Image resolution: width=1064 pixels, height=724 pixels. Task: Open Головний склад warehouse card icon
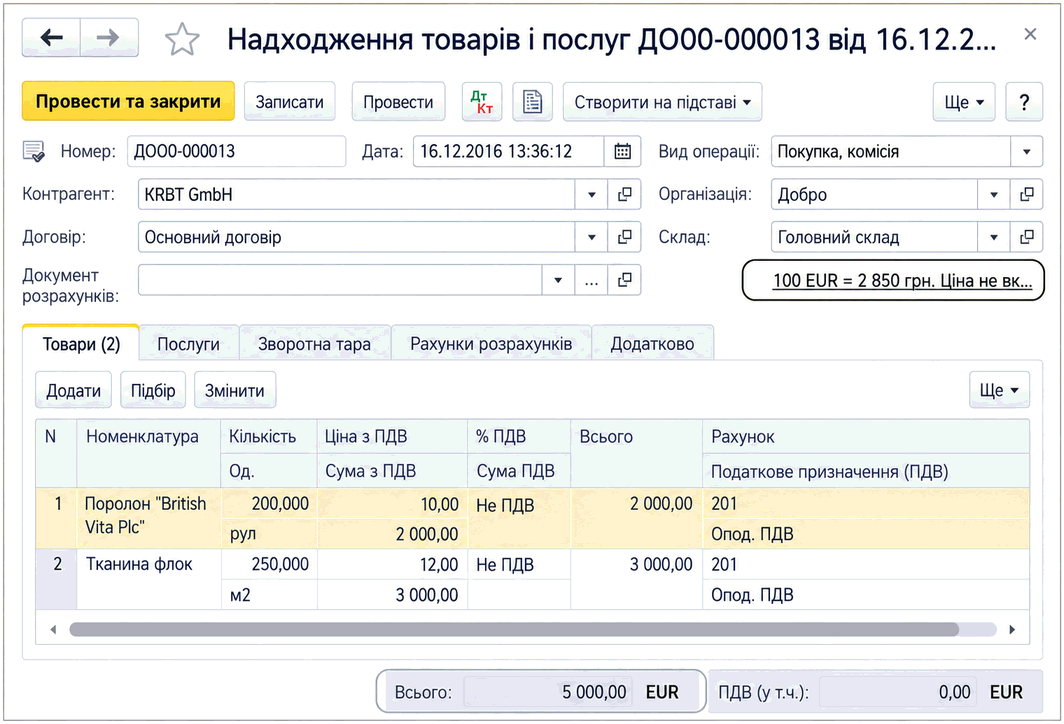(x=1027, y=237)
